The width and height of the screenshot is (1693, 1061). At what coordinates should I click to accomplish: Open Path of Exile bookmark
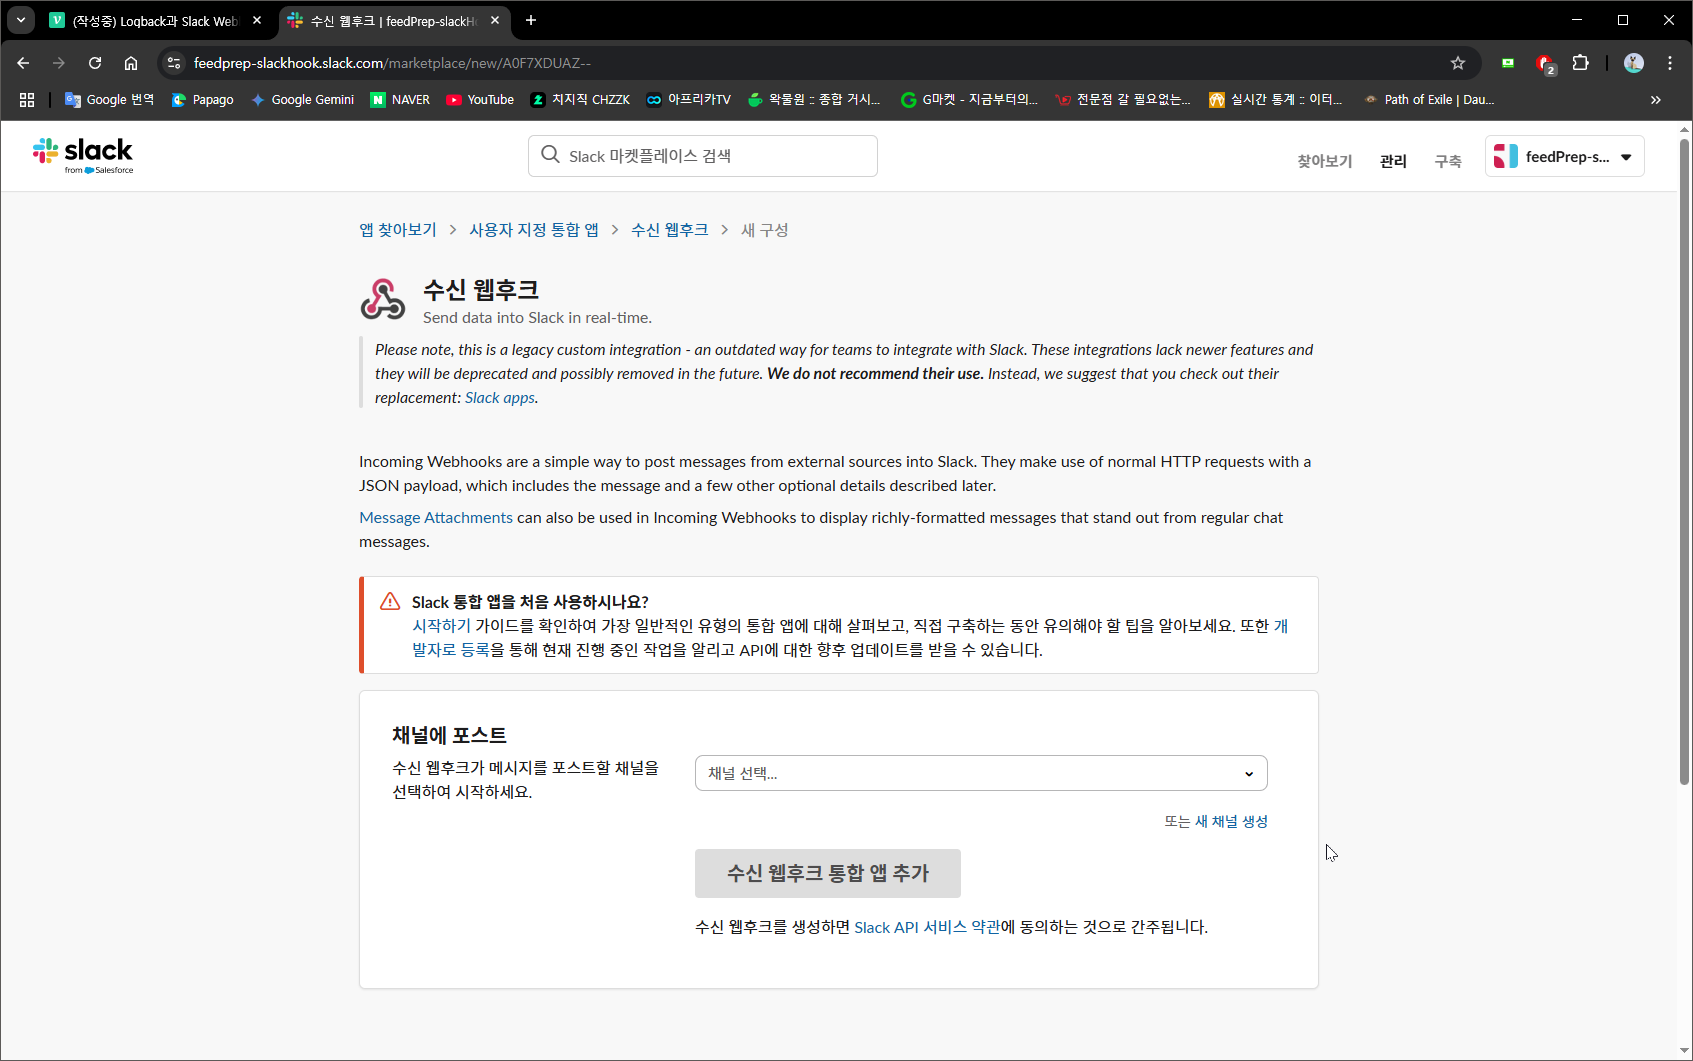1430,100
